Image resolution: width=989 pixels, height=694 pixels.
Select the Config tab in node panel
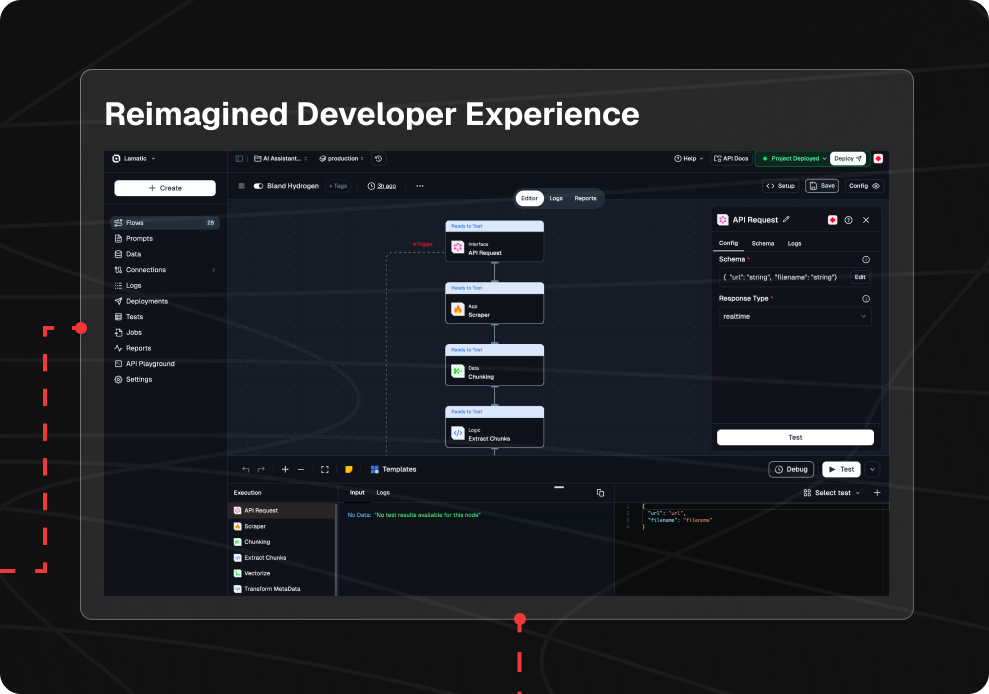pos(729,244)
